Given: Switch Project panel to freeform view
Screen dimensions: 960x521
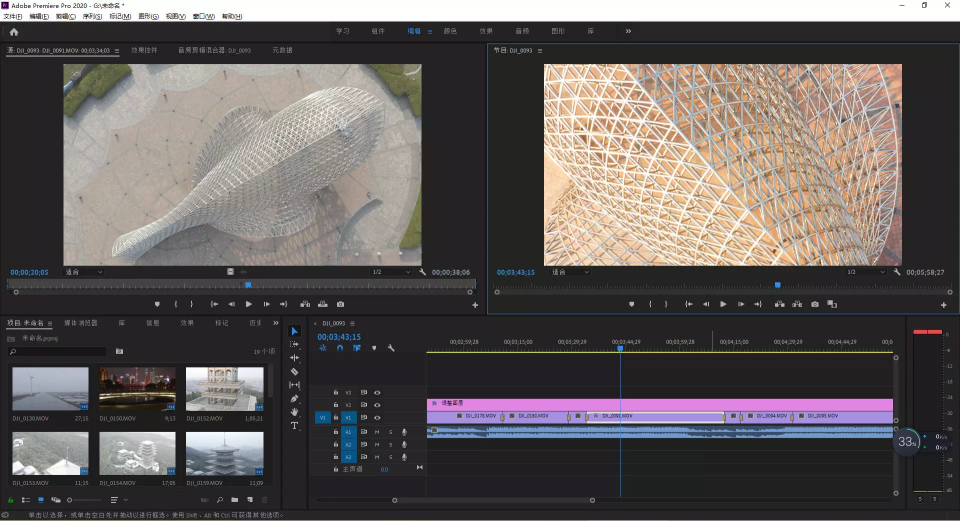Looking at the screenshot, I should (x=56, y=500).
